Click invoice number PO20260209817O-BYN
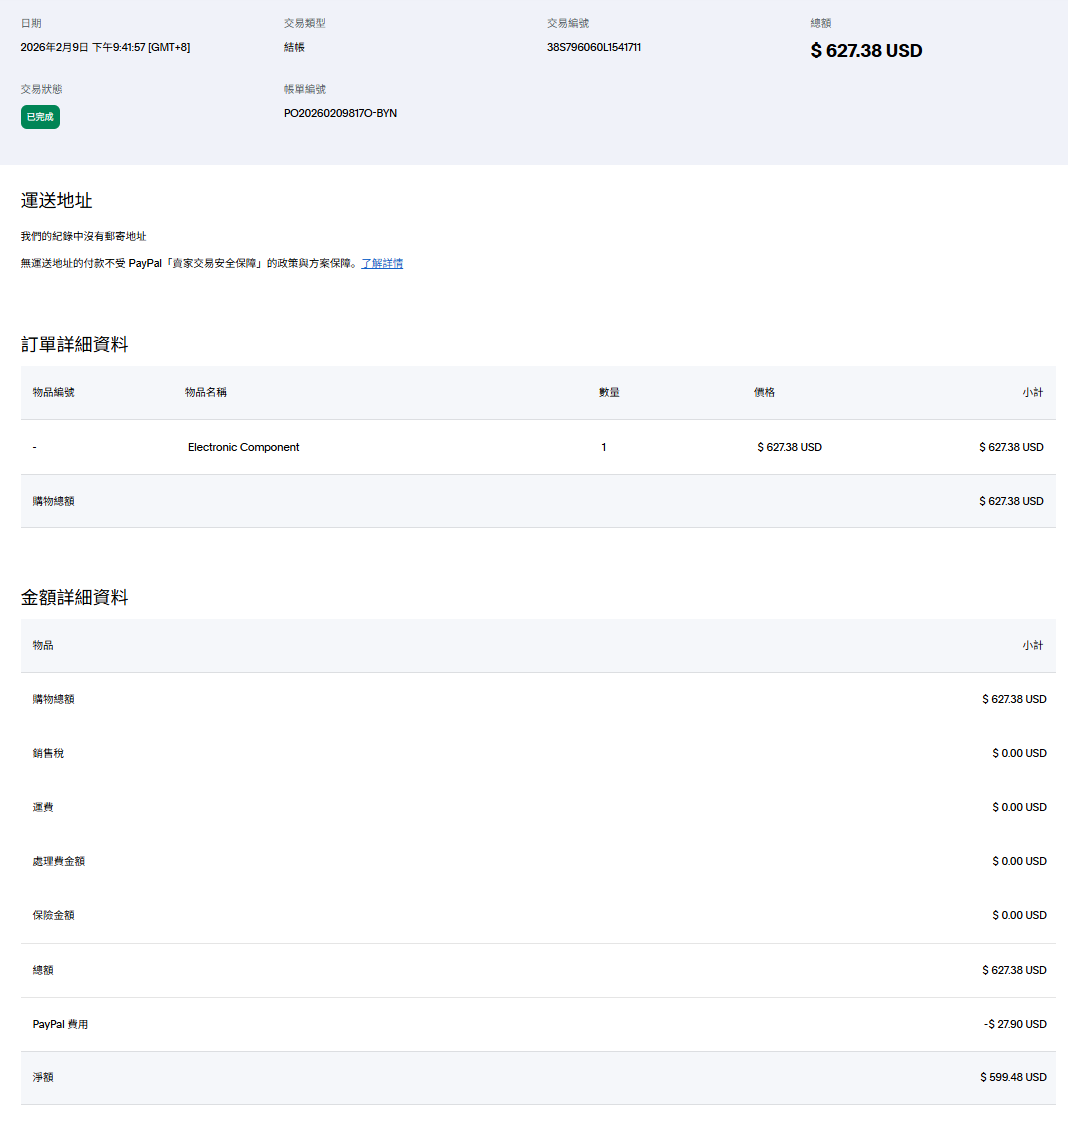The width and height of the screenshot is (1068, 1131). (340, 113)
